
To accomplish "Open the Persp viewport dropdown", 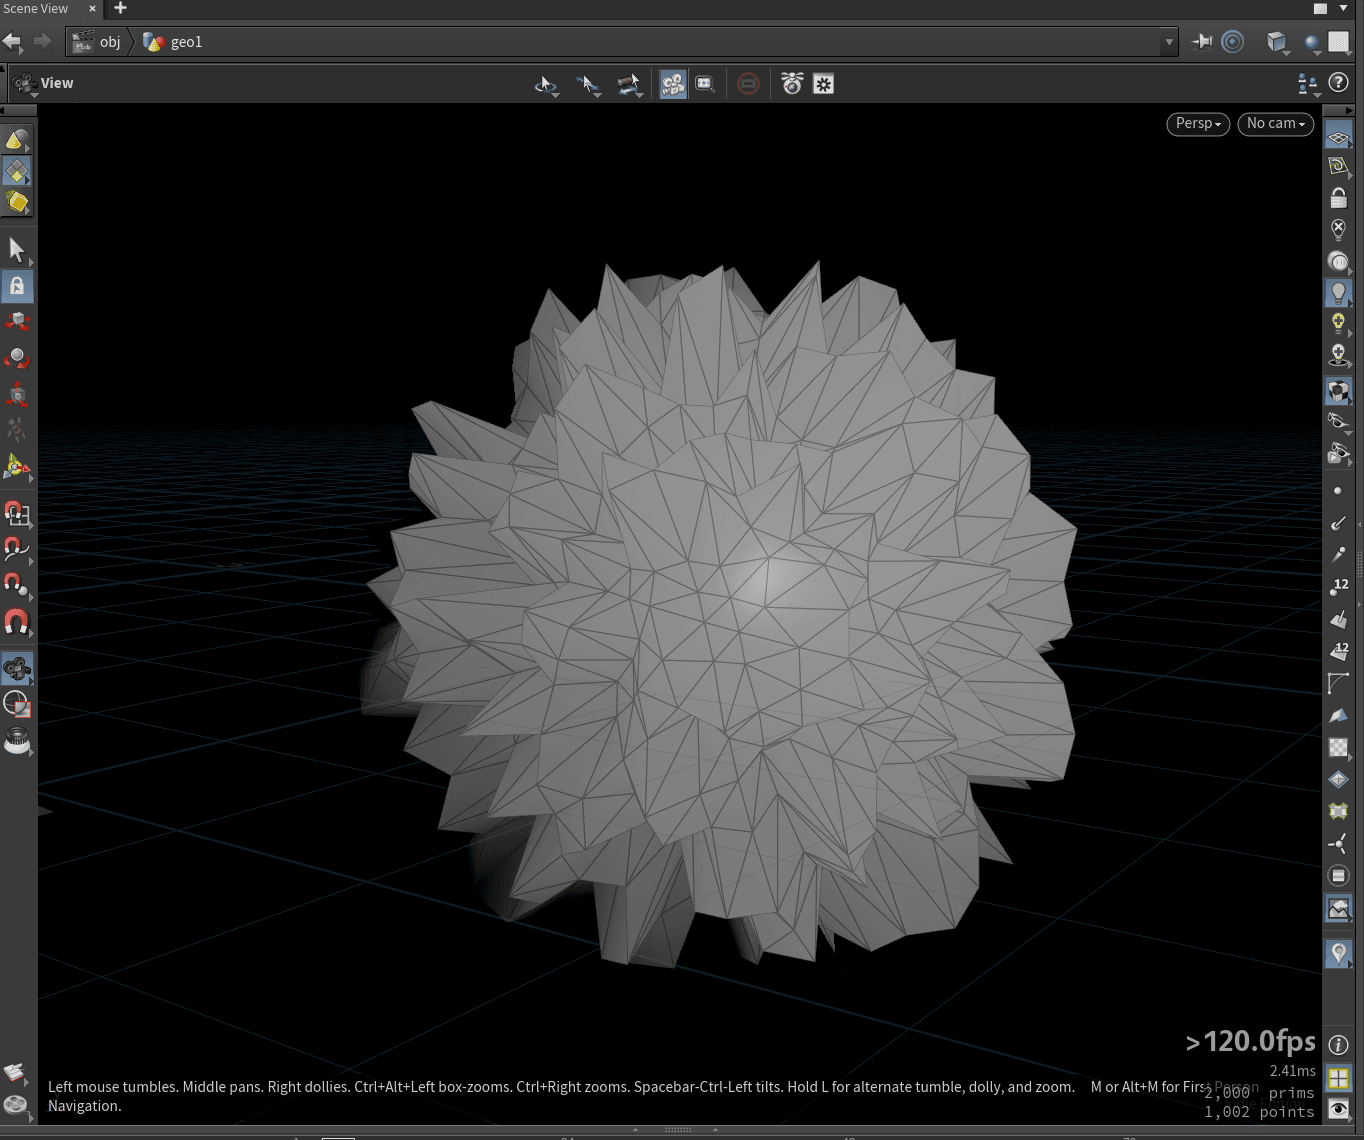I will [x=1197, y=123].
